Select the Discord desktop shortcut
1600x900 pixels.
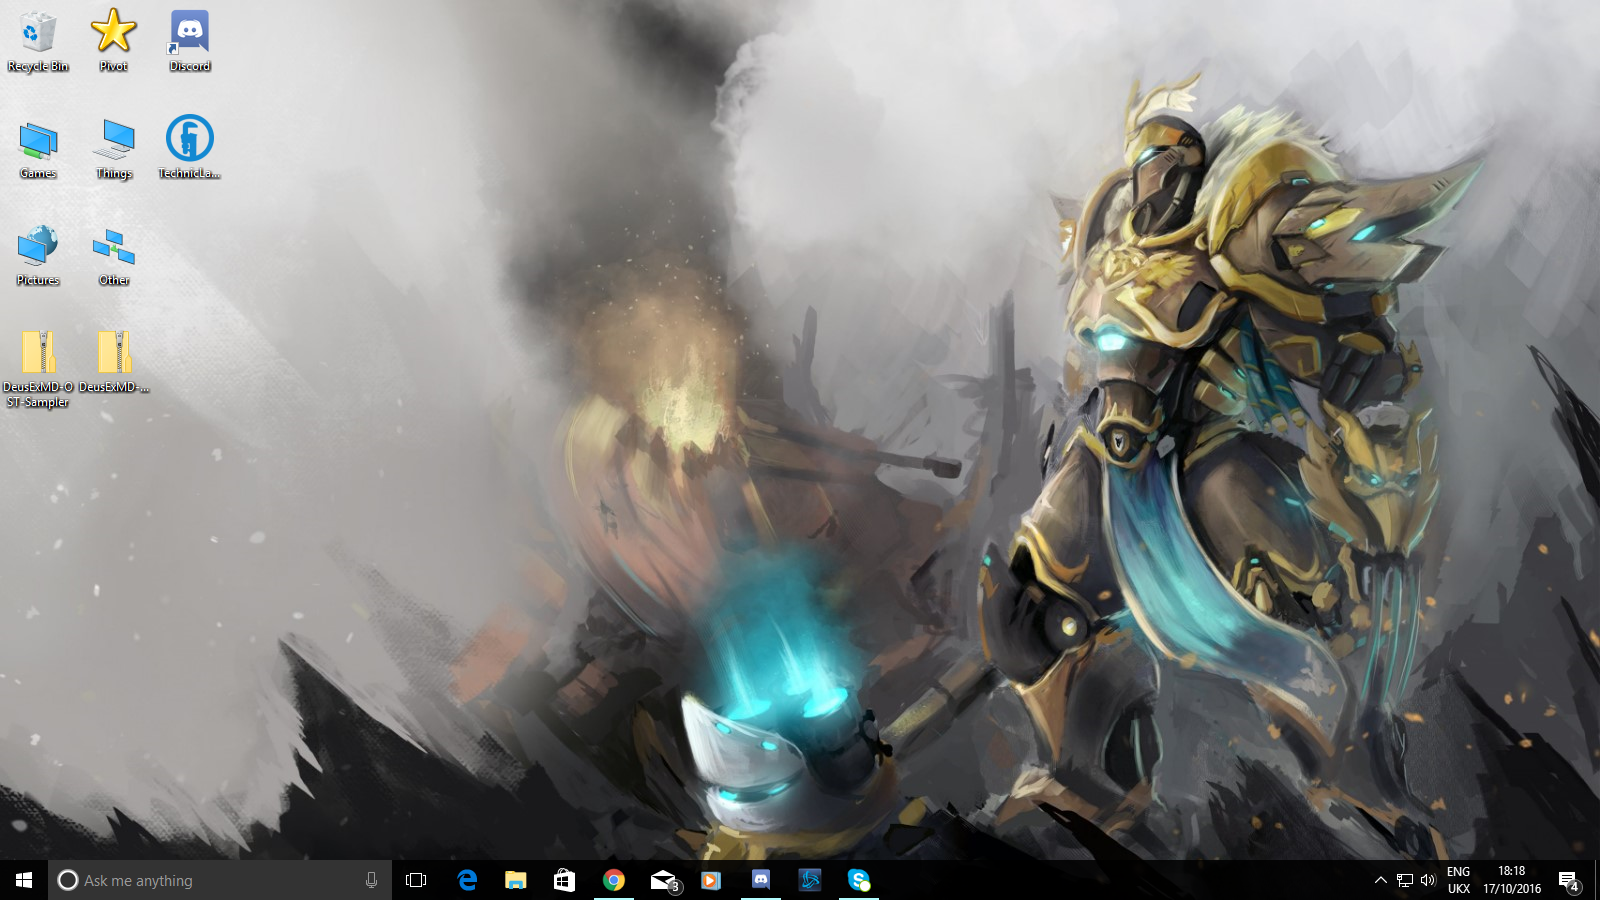click(x=189, y=41)
